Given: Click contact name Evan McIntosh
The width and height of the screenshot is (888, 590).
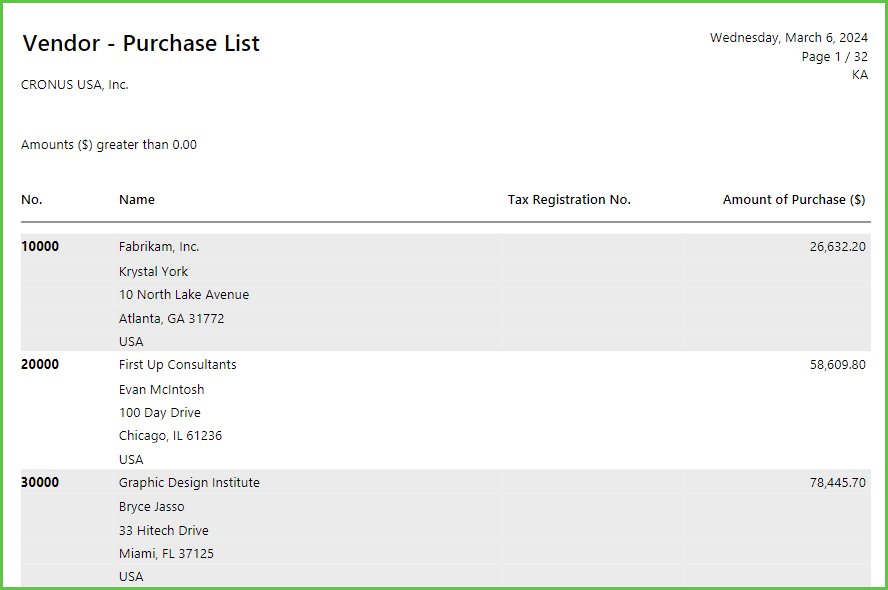Looking at the screenshot, I should click(x=161, y=390).
